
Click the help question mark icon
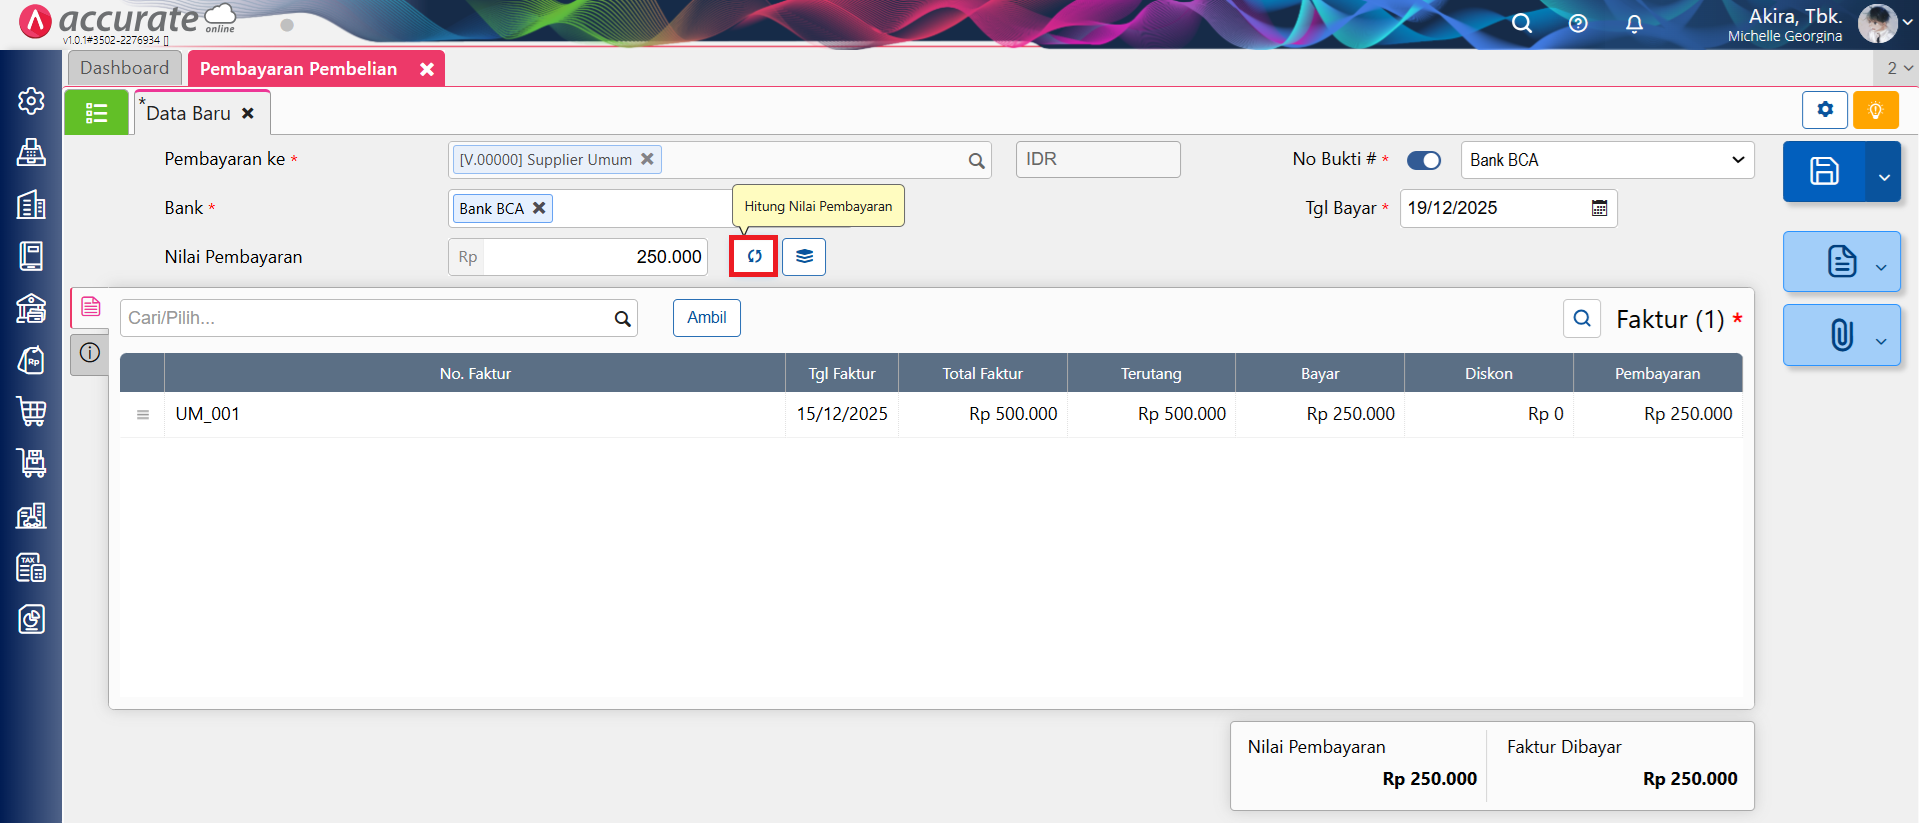point(1578,23)
